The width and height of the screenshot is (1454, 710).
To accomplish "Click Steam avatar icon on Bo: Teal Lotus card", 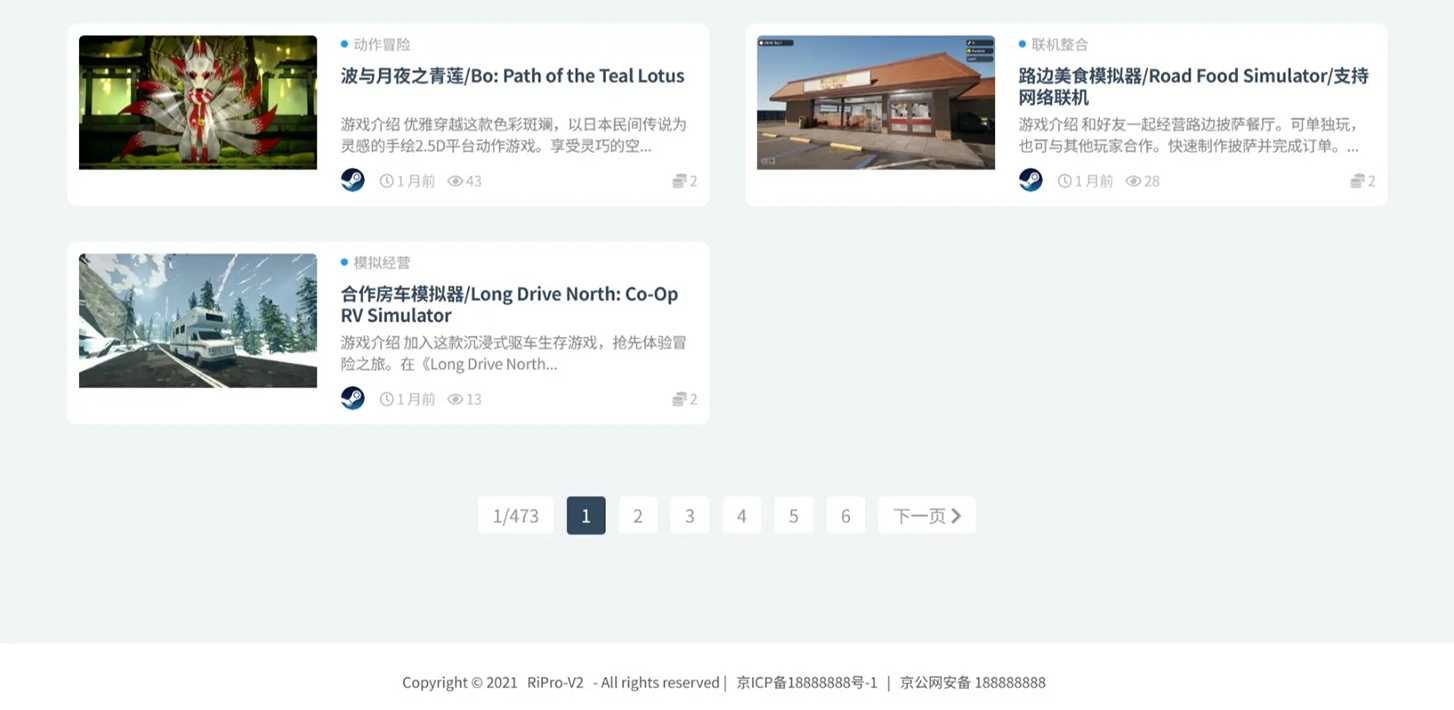I will (x=352, y=180).
